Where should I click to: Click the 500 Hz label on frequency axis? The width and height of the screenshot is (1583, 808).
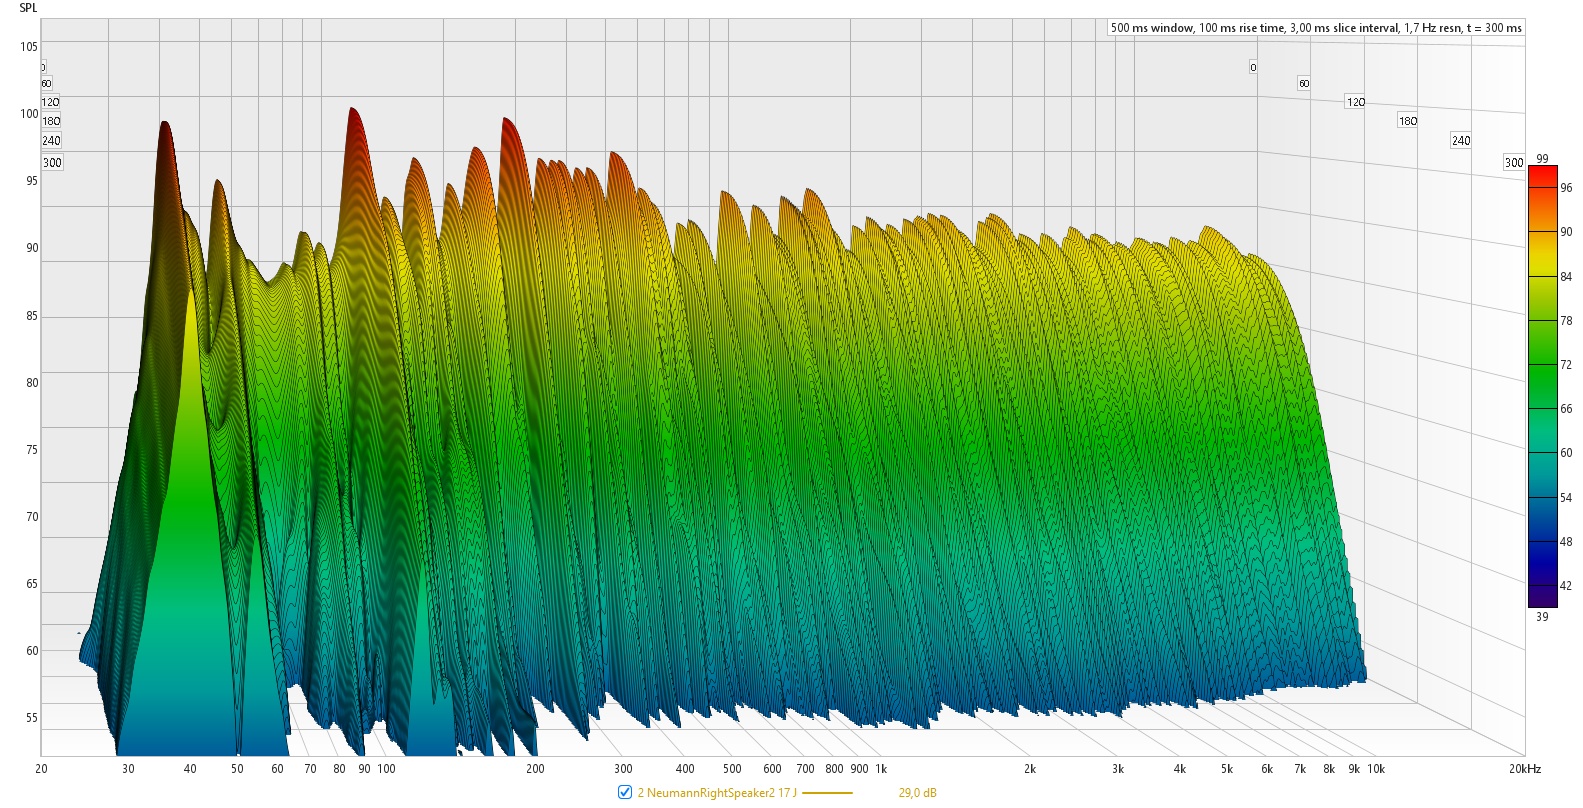(x=732, y=769)
